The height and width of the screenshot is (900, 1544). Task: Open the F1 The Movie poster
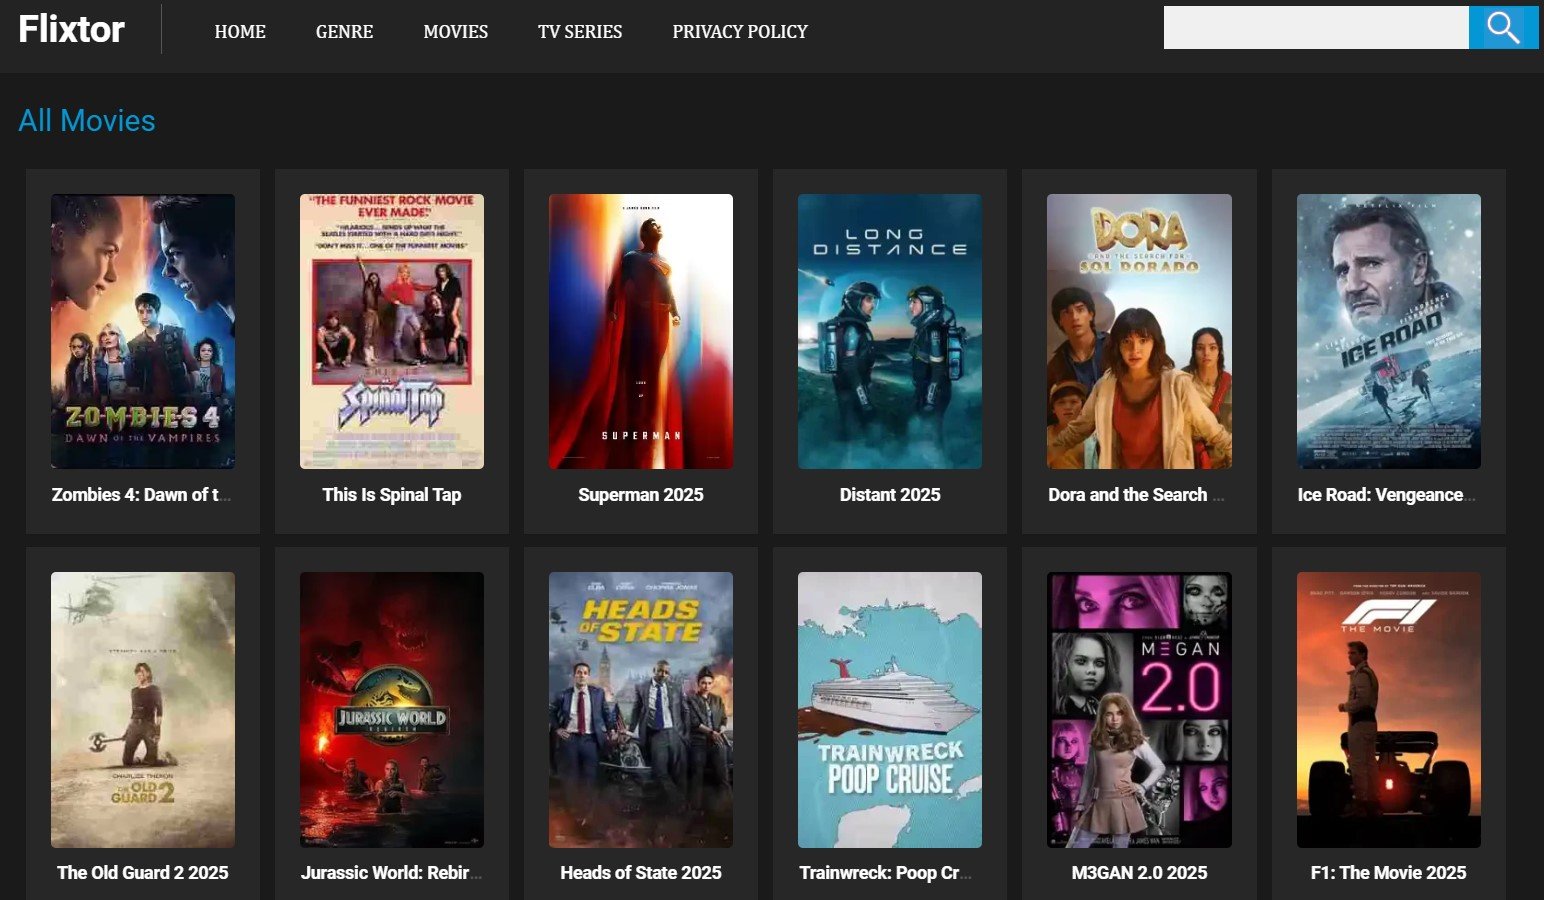point(1389,710)
